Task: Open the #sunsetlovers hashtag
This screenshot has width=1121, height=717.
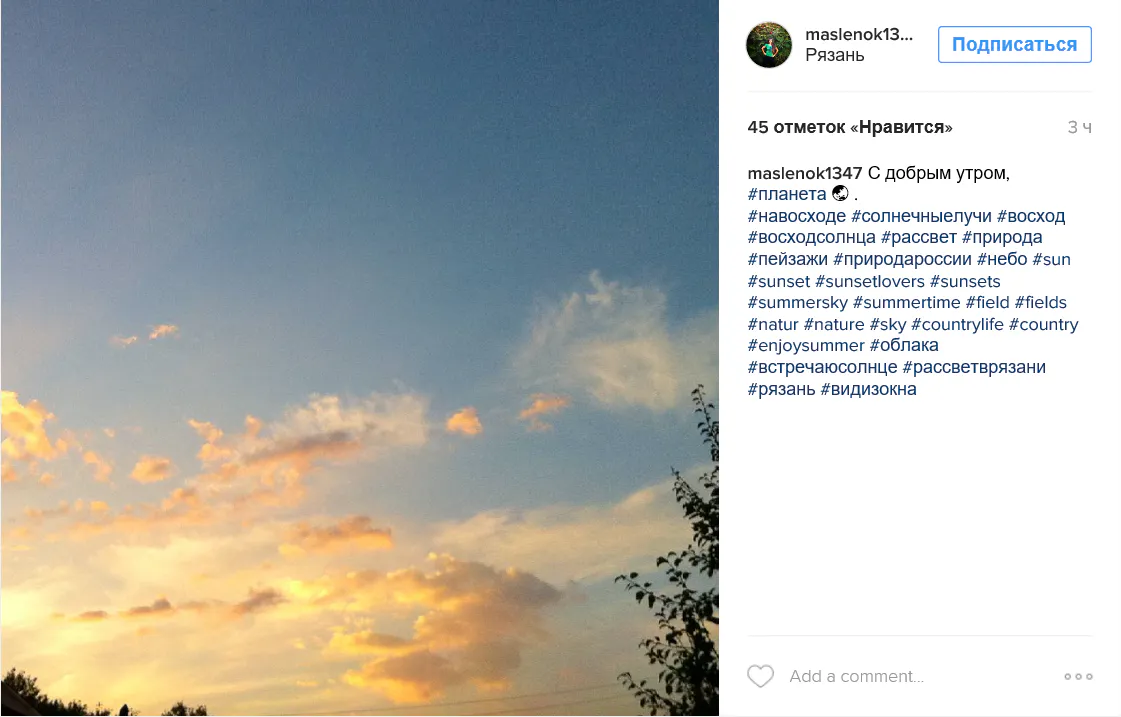Action: (x=869, y=281)
